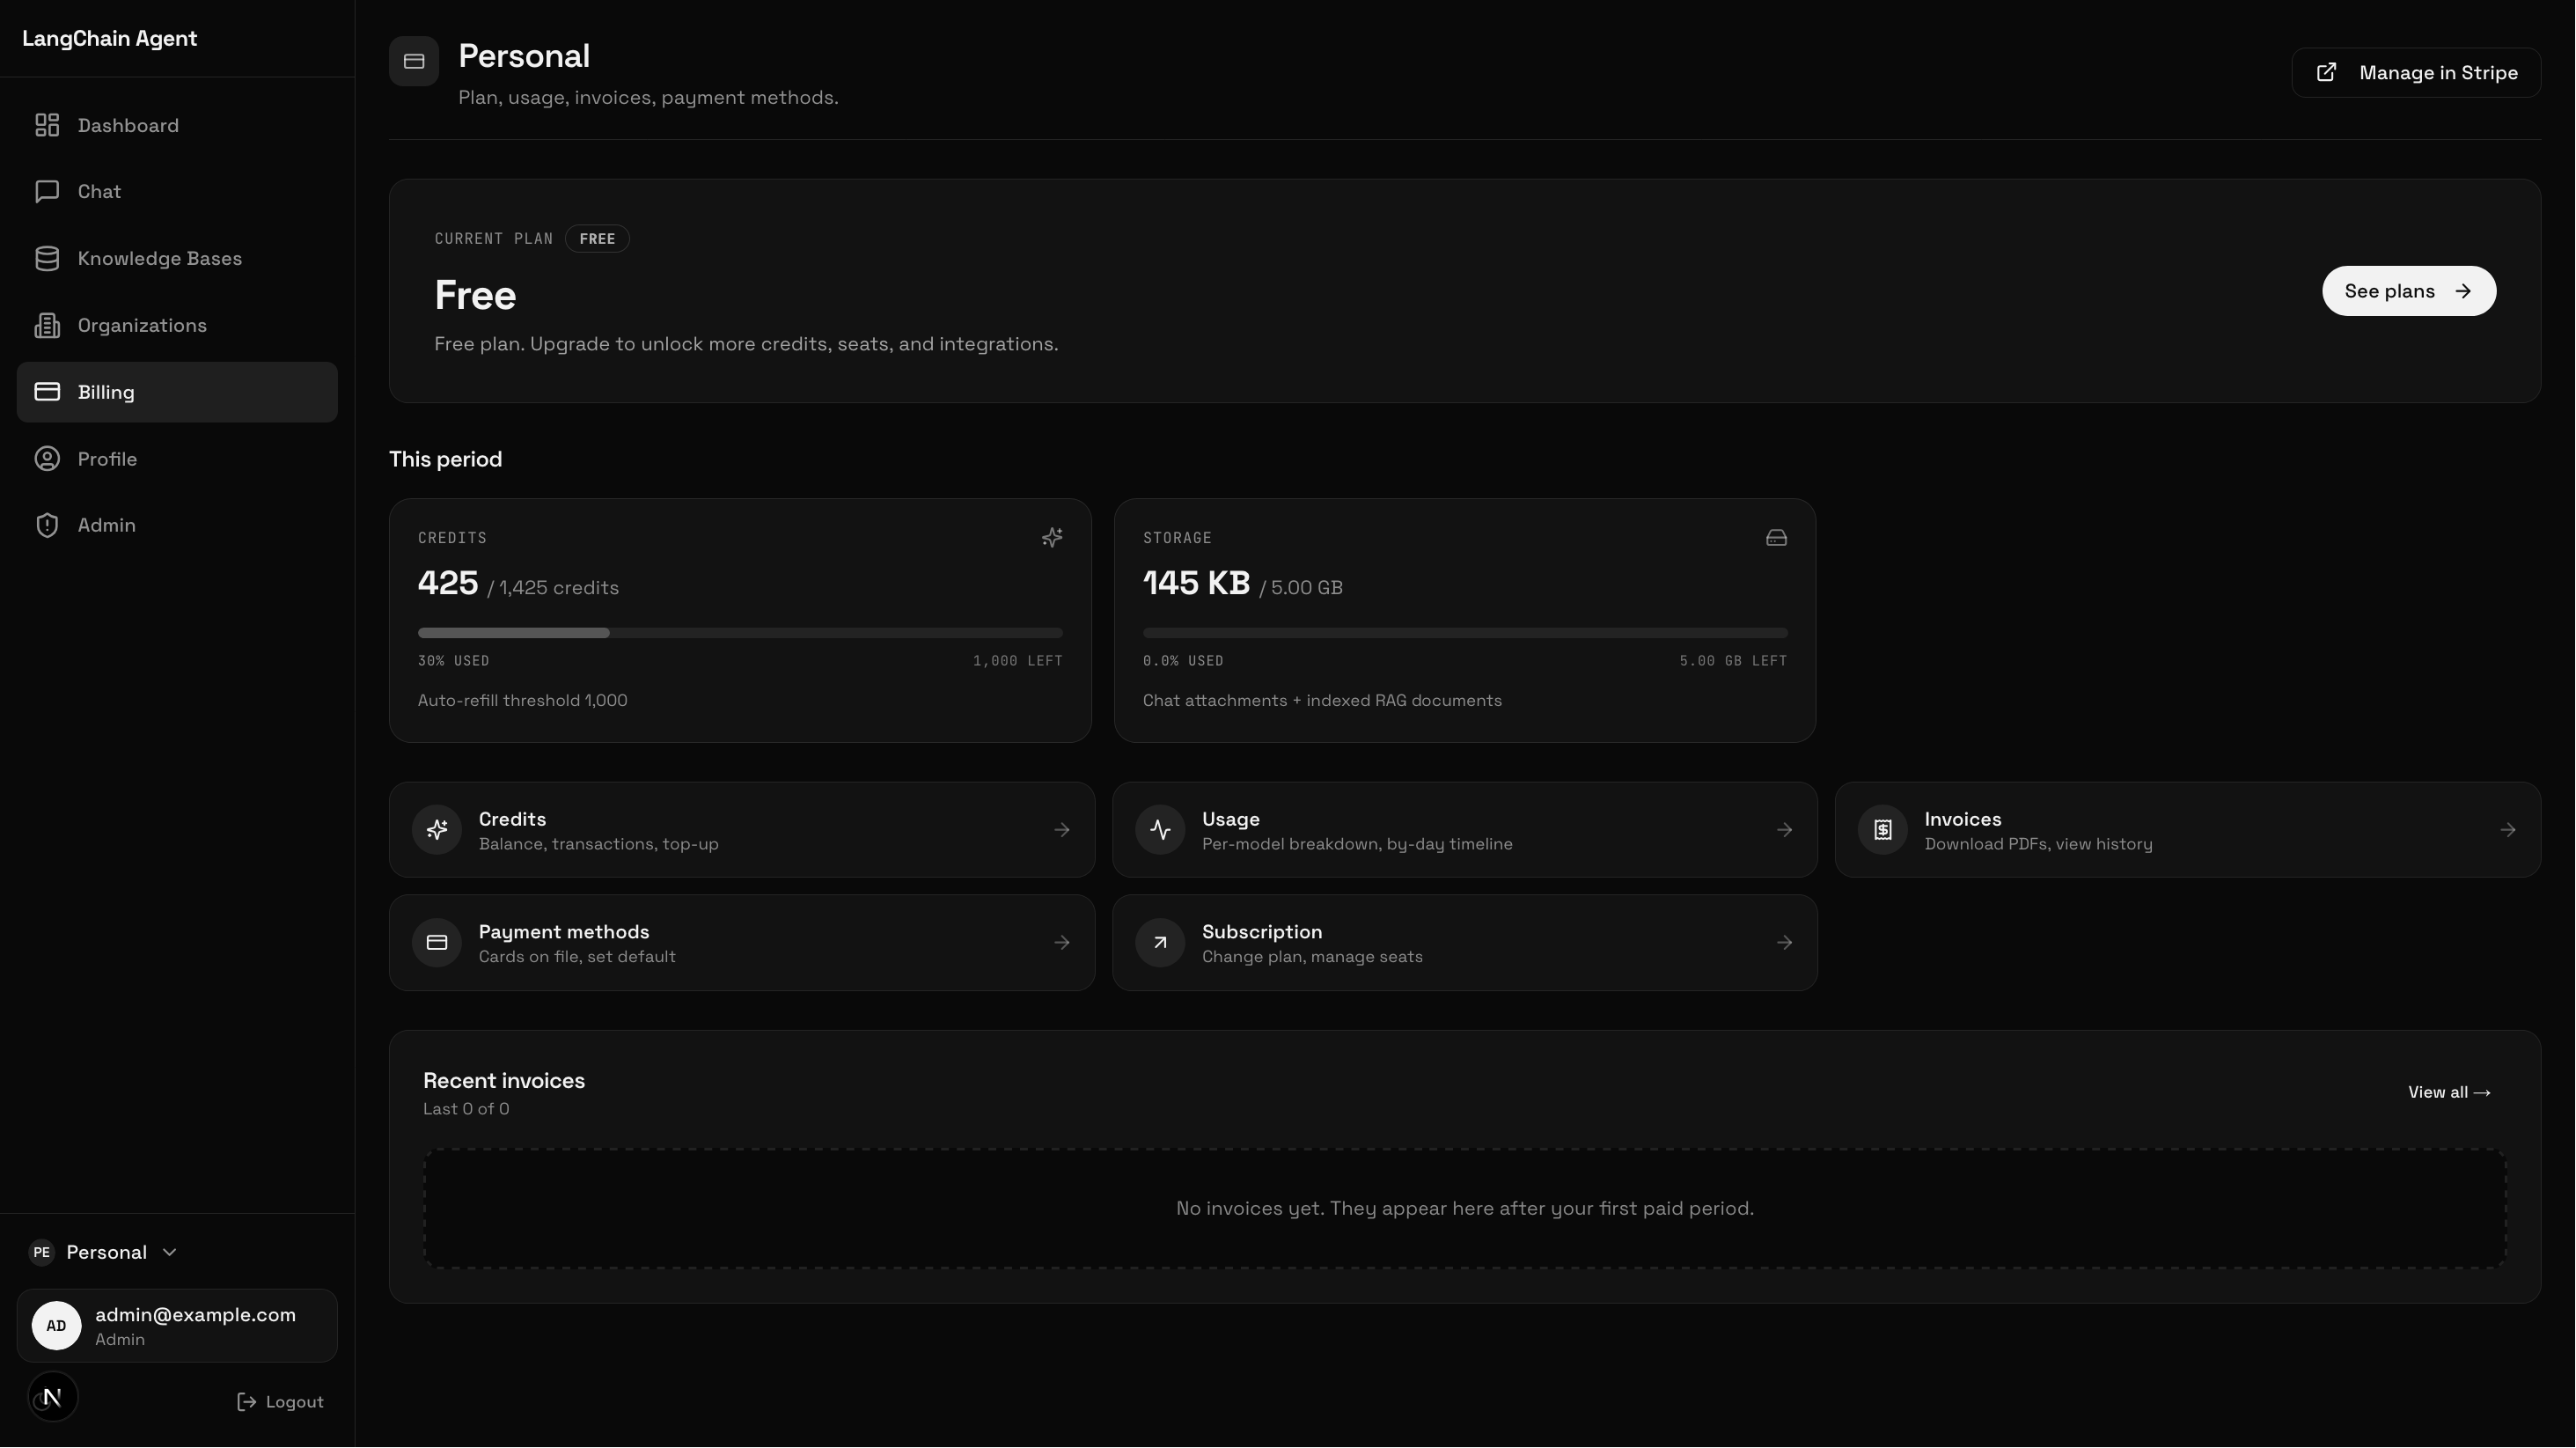The image size is (2576, 1448).
Task: Click the '0.0% USED' storage label
Action: 1183,661
